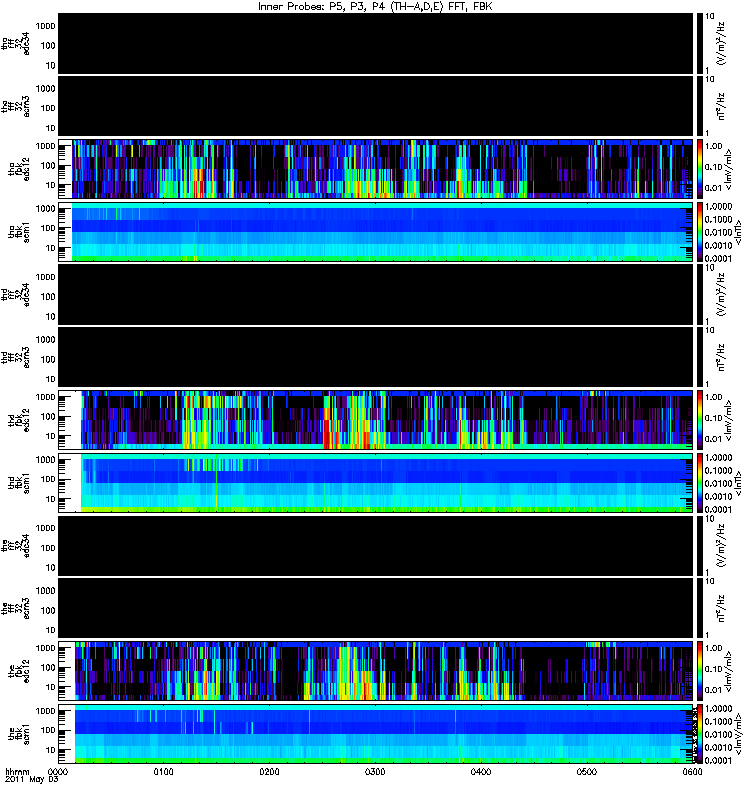Pick the black color bar beside thd fff scm3

(x=700, y=357)
